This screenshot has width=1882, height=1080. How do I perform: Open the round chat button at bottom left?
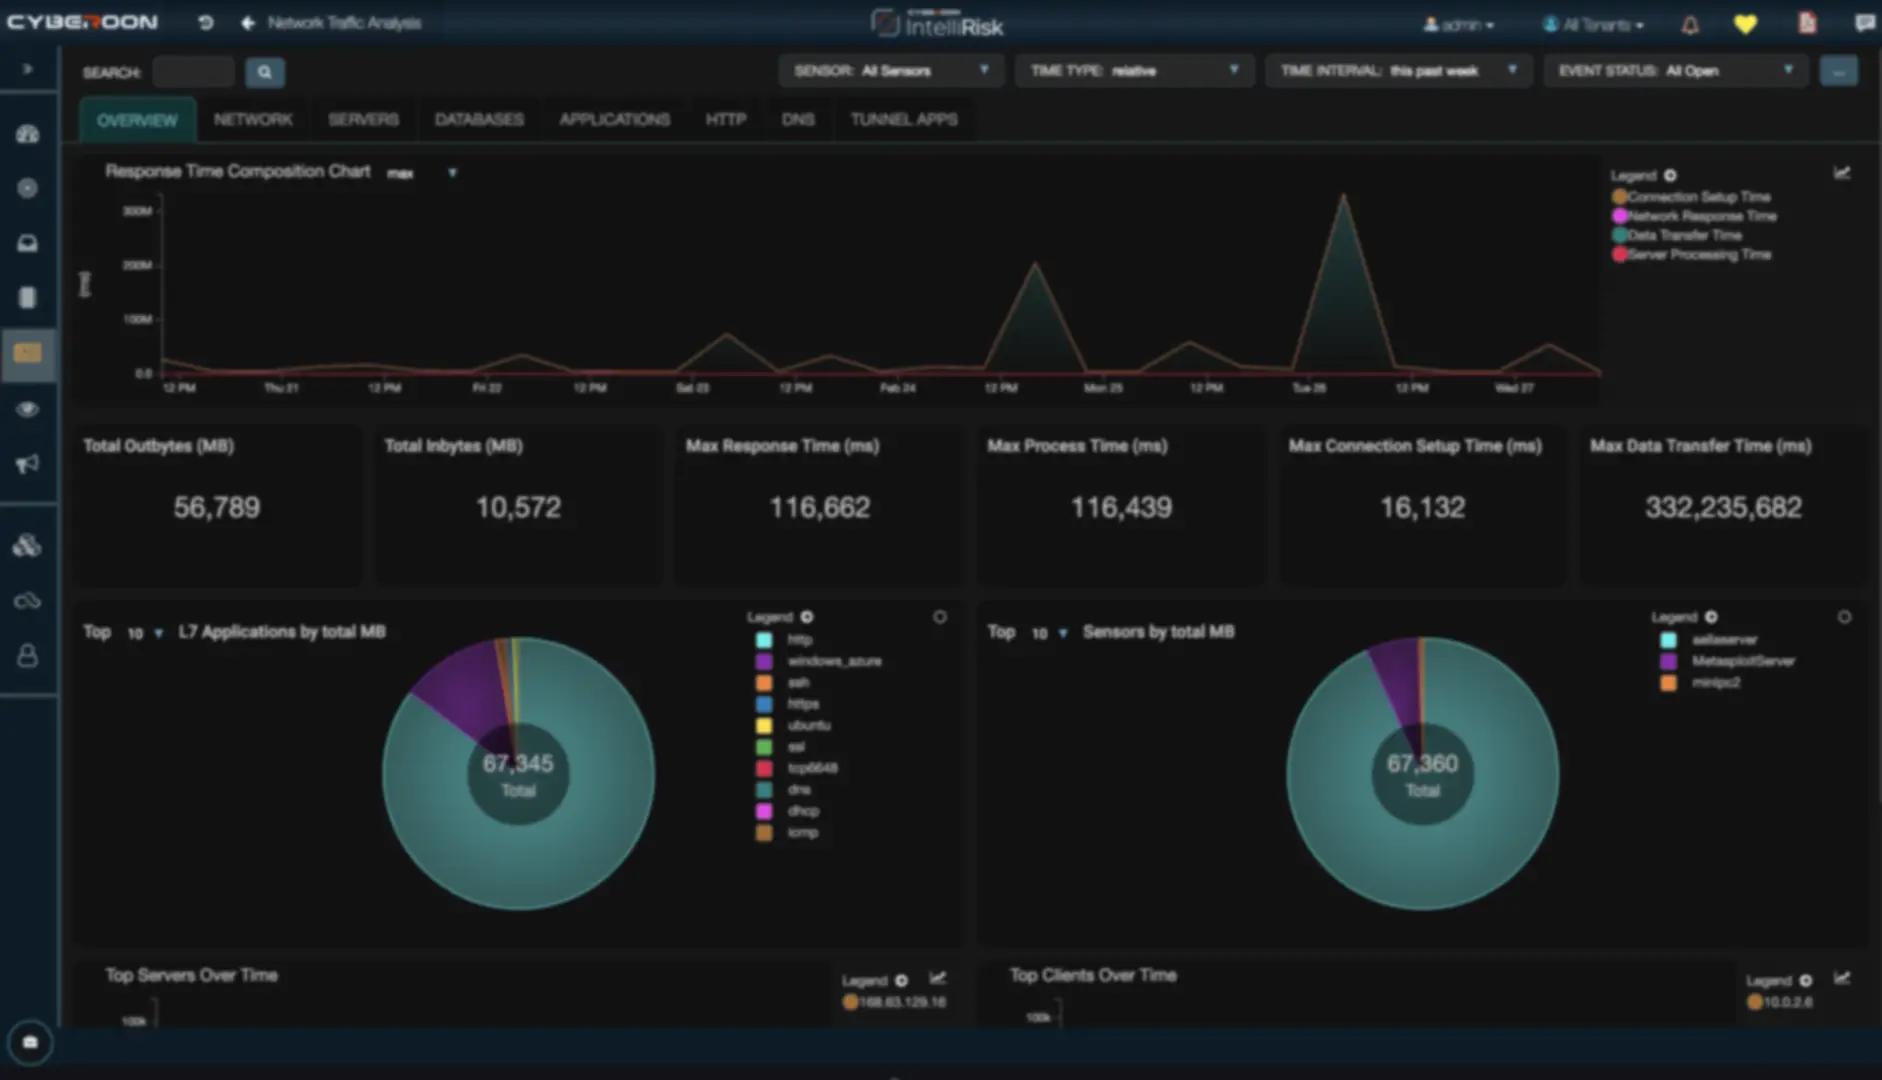[30, 1042]
